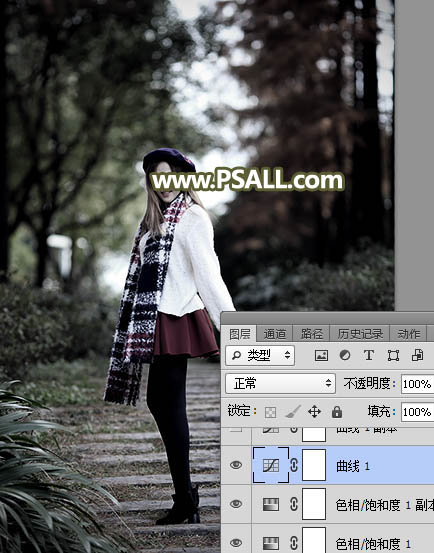The width and height of the screenshot is (434, 553).
Task: Lock image pixels brush icon
Action: (x=293, y=412)
